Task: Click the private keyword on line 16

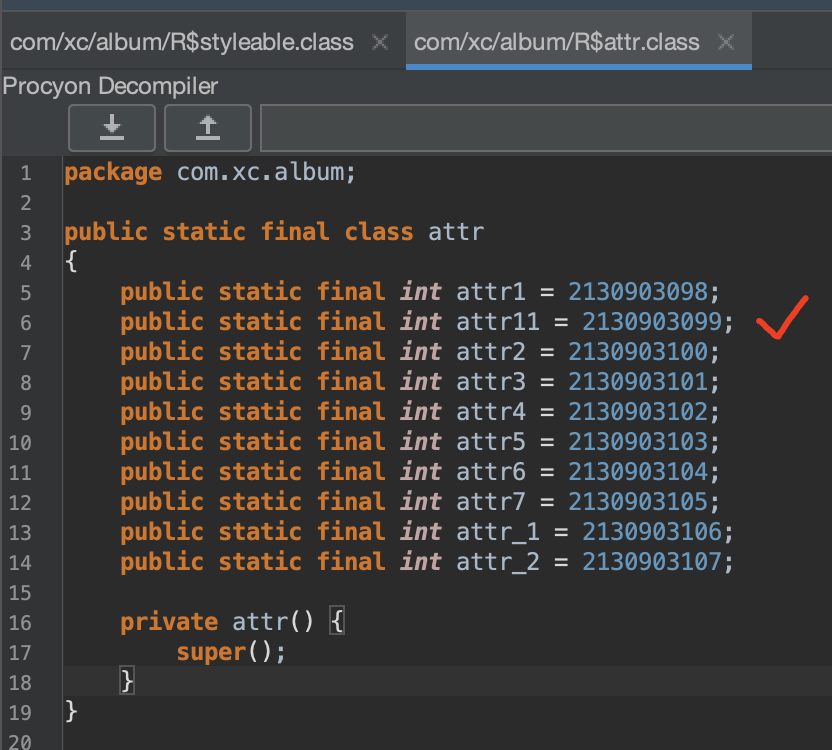Action: (169, 622)
